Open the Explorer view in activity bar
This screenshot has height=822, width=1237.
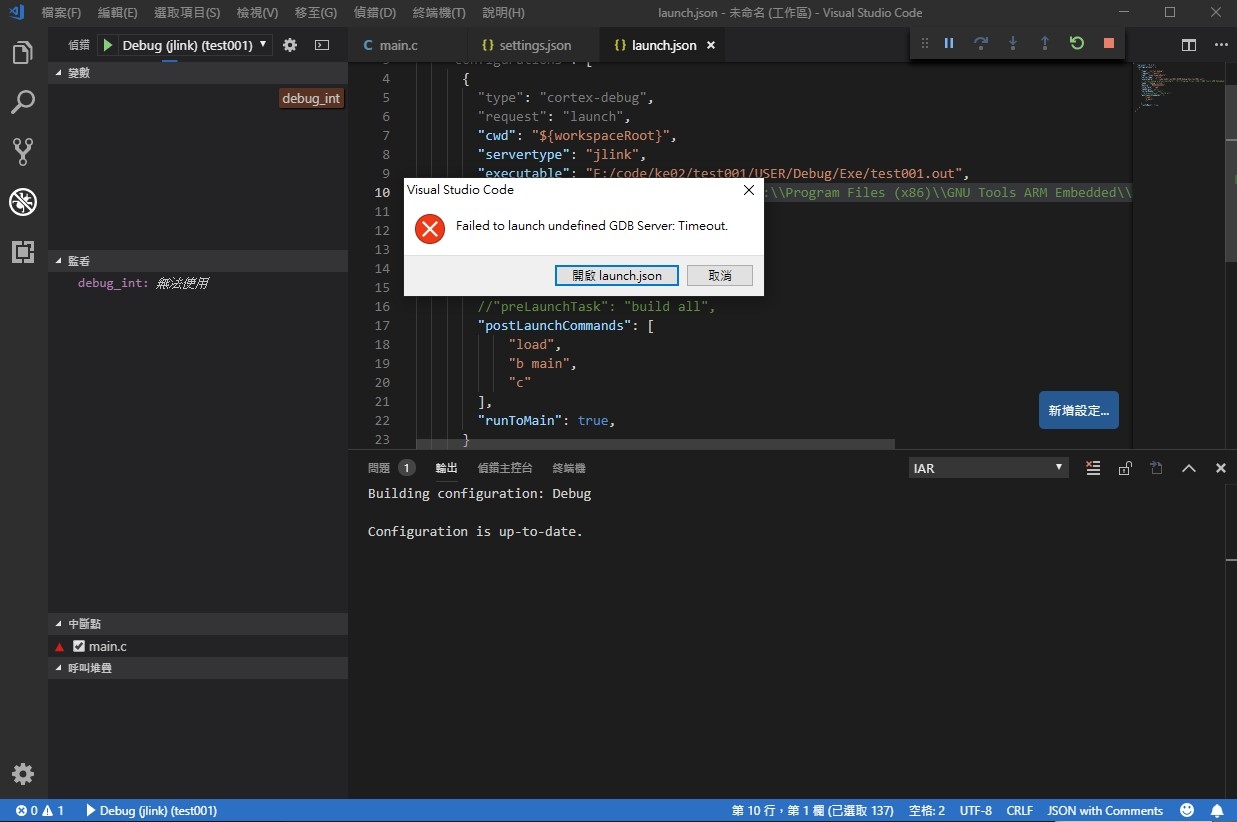point(23,54)
